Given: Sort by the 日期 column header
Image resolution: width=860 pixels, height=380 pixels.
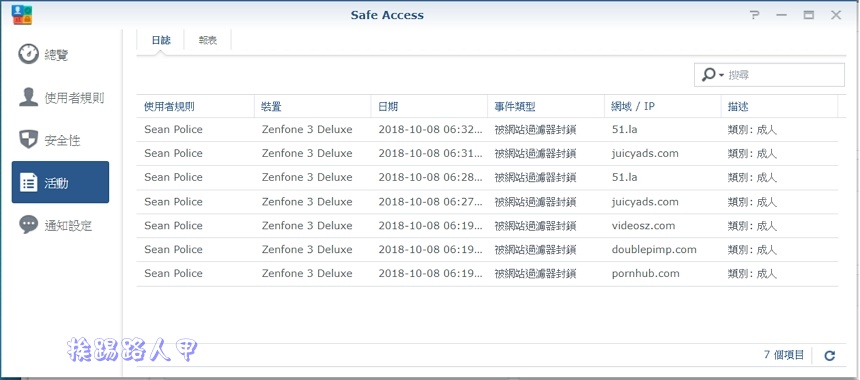Looking at the screenshot, I should pyautogui.click(x=429, y=106).
